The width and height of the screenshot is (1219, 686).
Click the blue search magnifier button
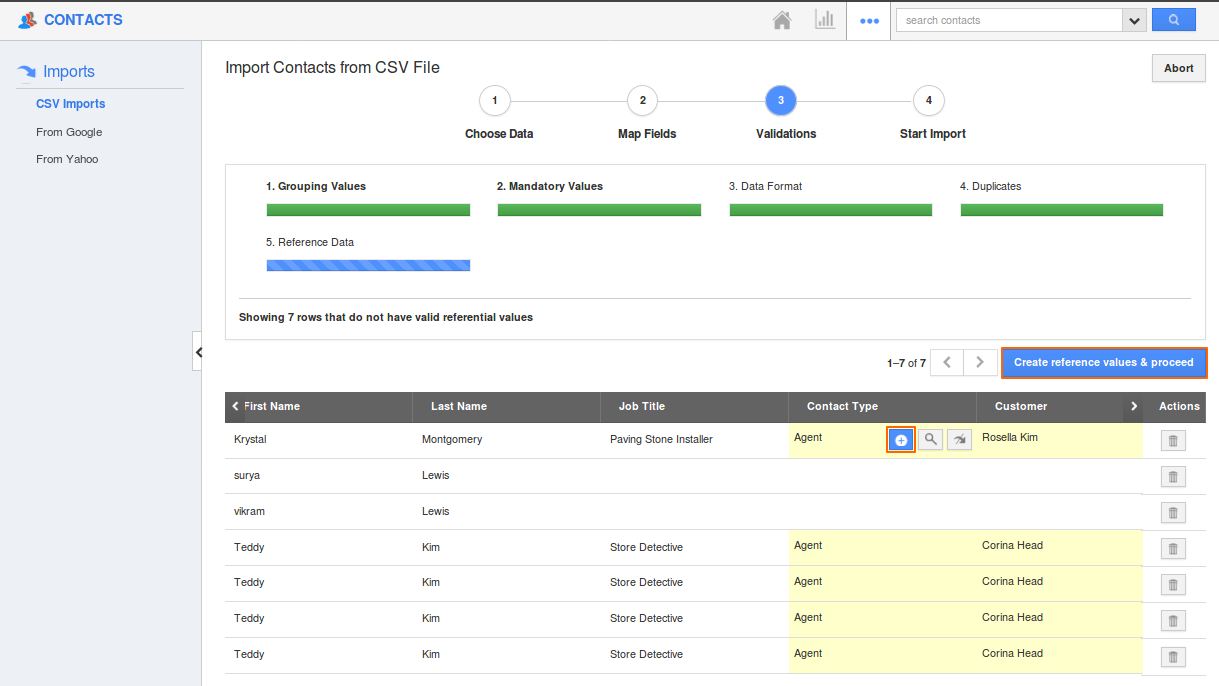pyautogui.click(x=1173, y=20)
